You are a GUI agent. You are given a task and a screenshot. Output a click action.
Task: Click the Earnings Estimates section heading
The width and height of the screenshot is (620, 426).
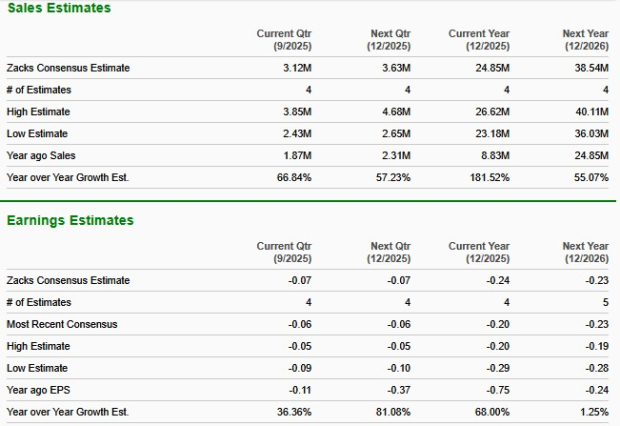click(x=70, y=220)
